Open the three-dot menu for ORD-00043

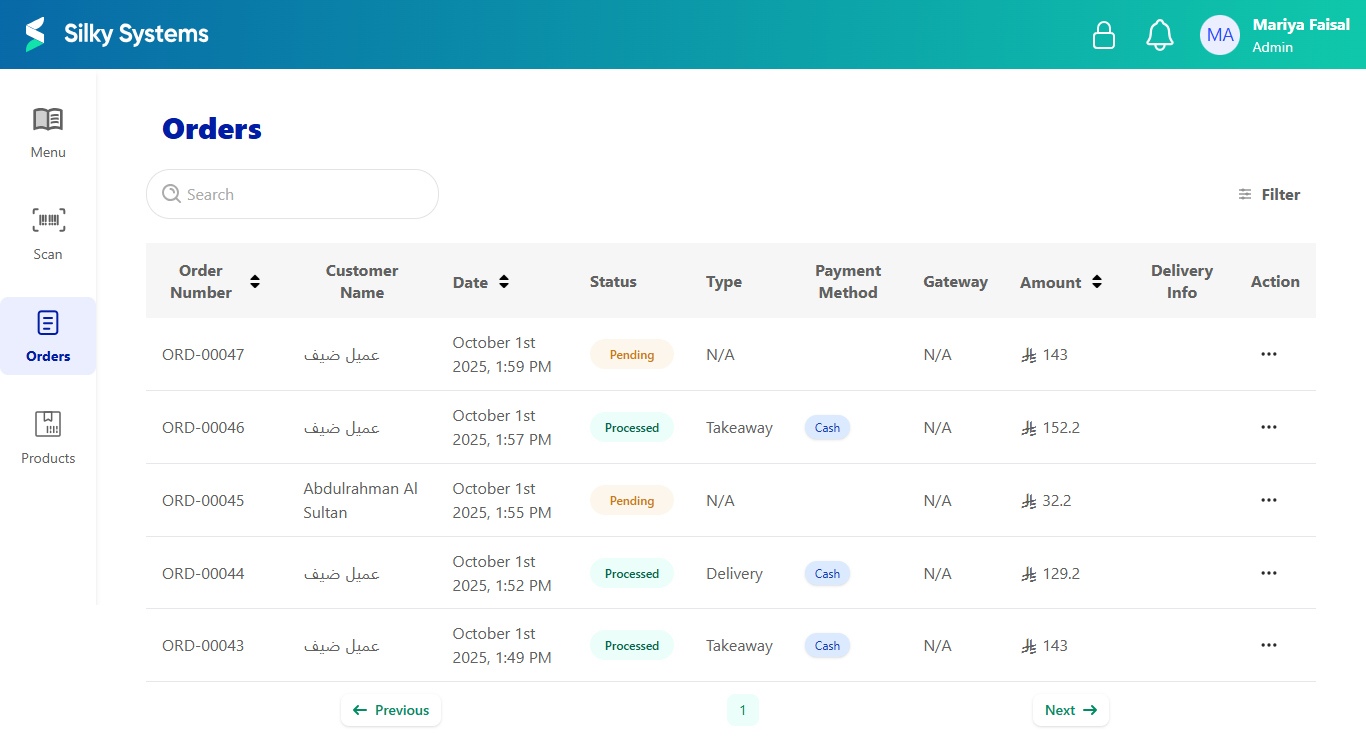click(x=1269, y=645)
